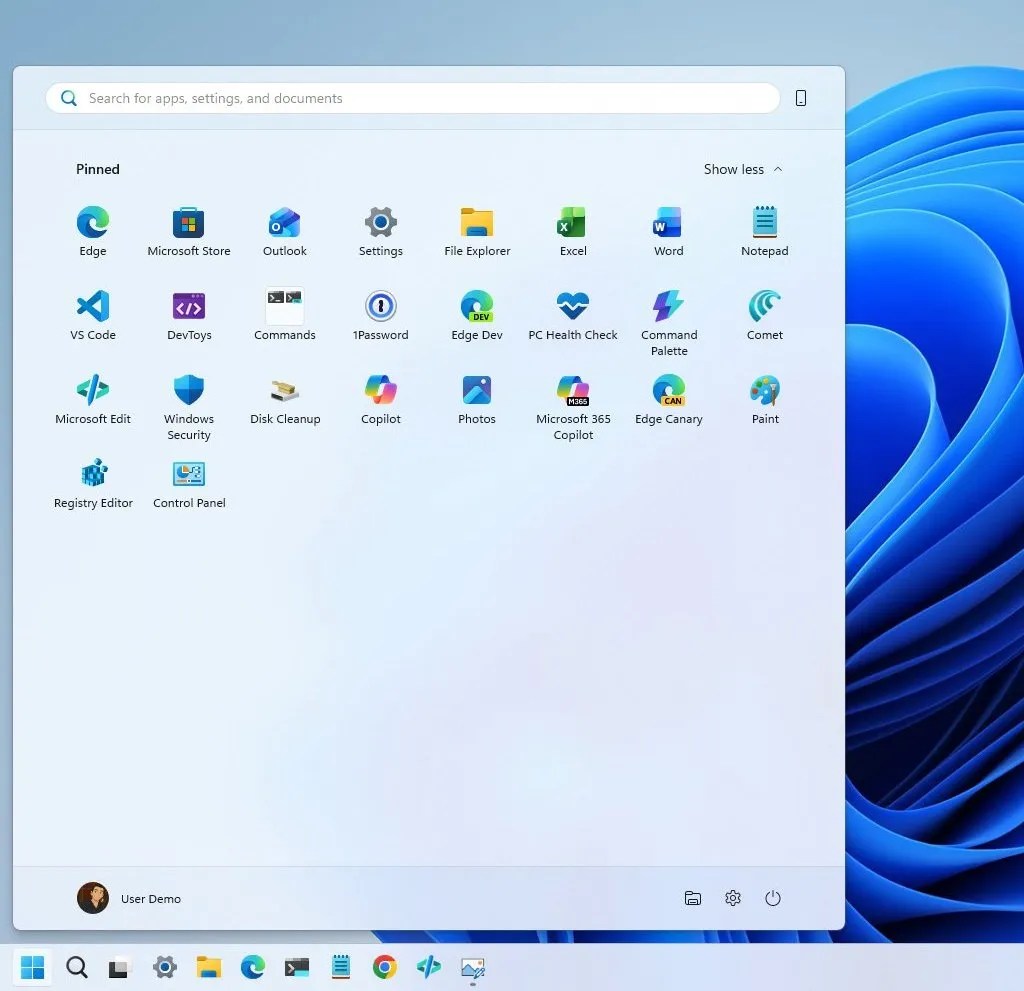Open the Comet browser

[x=764, y=306]
